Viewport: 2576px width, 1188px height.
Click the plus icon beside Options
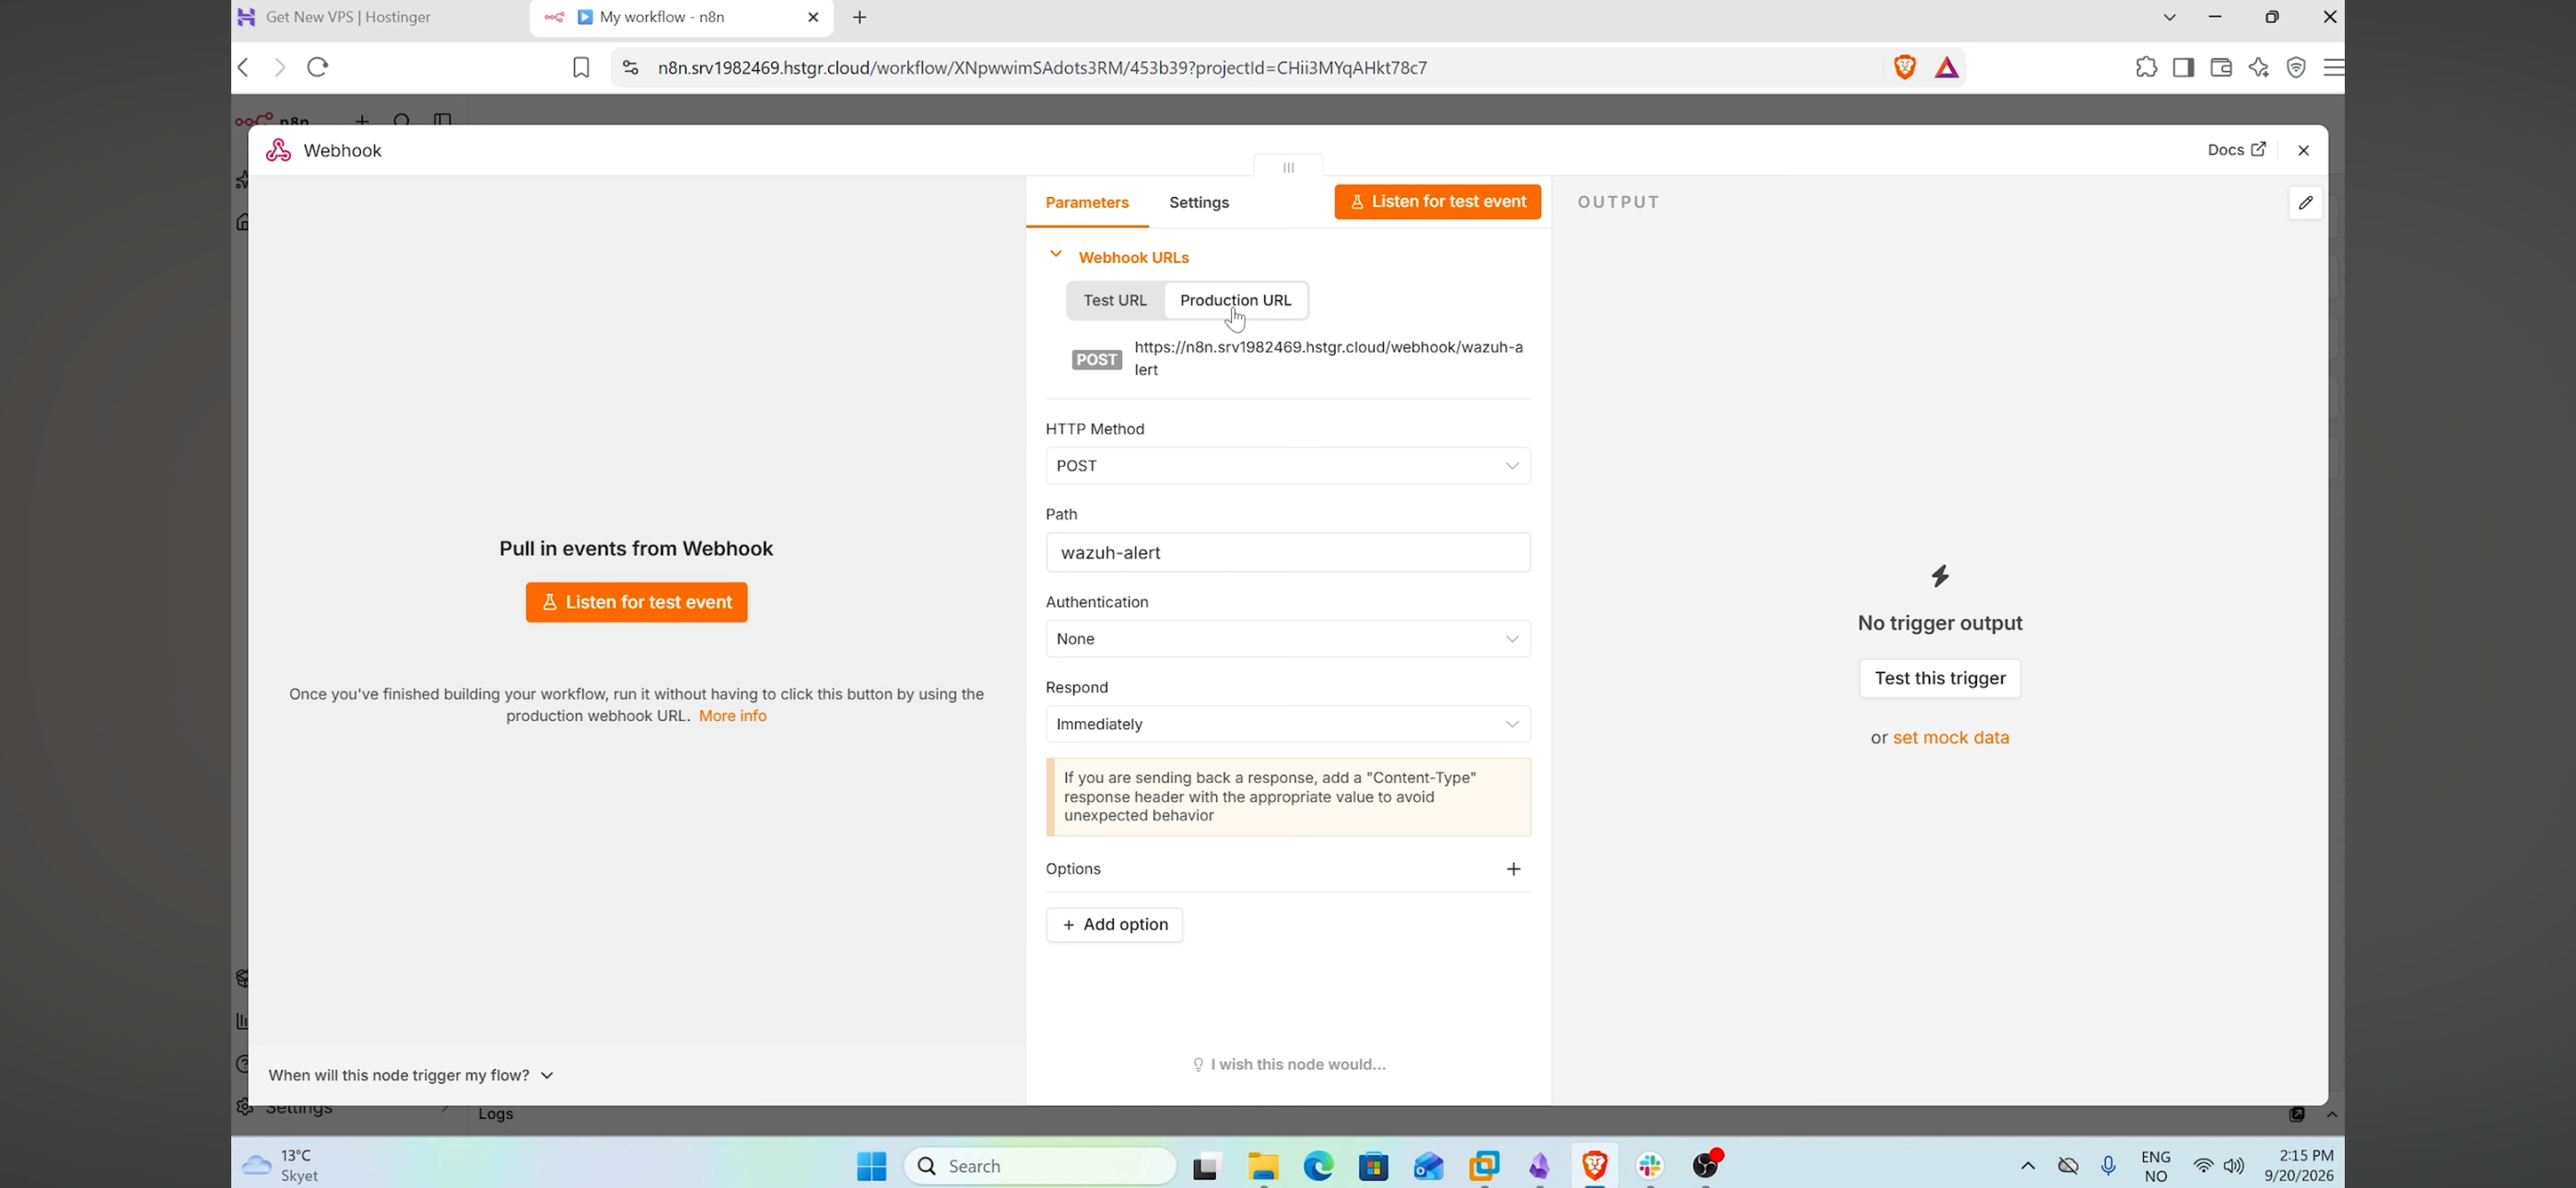1513,869
